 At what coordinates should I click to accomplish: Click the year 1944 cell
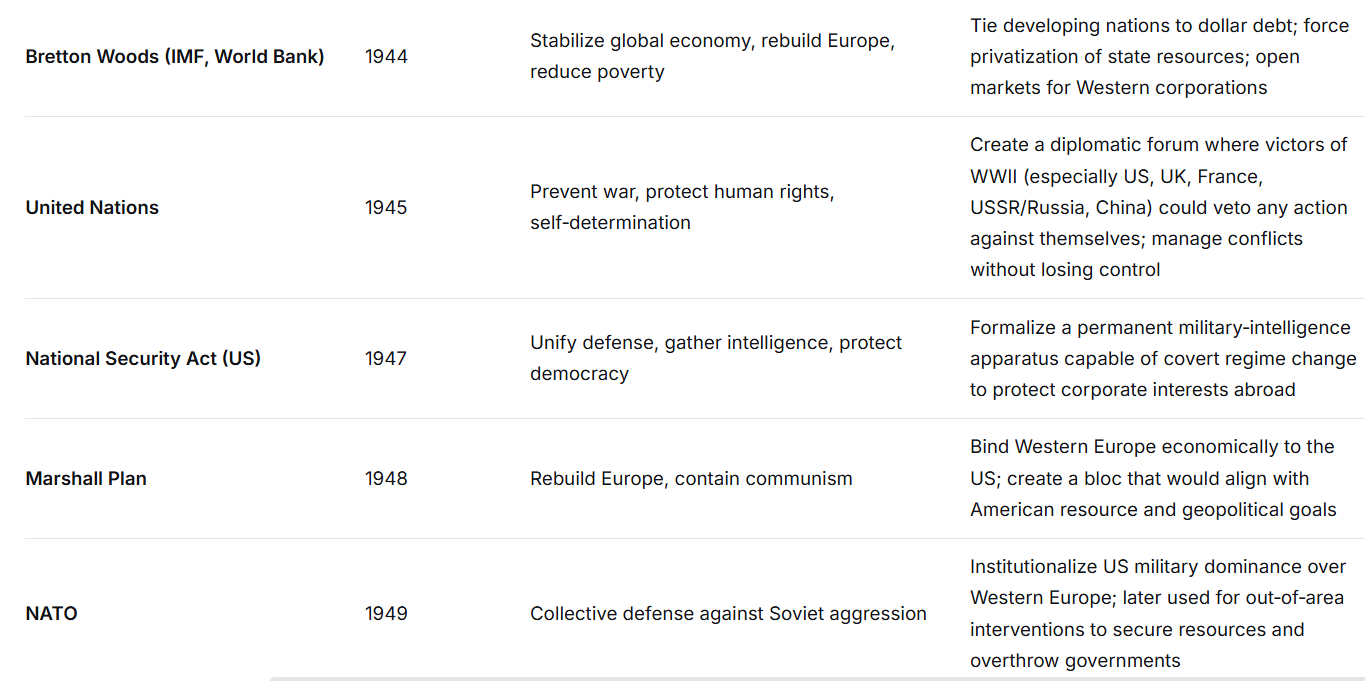pos(386,57)
